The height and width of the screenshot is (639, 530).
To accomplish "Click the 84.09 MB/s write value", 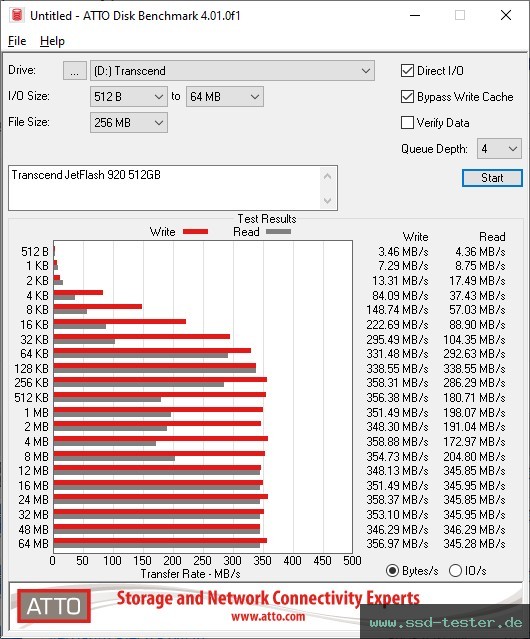I will pos(400,295).
